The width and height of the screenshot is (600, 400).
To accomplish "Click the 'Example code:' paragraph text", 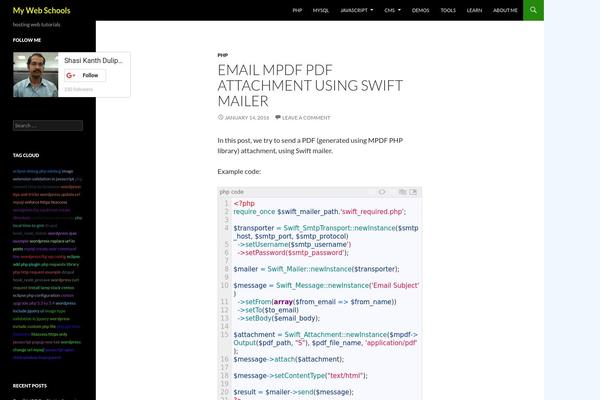I will click(239, 171).
